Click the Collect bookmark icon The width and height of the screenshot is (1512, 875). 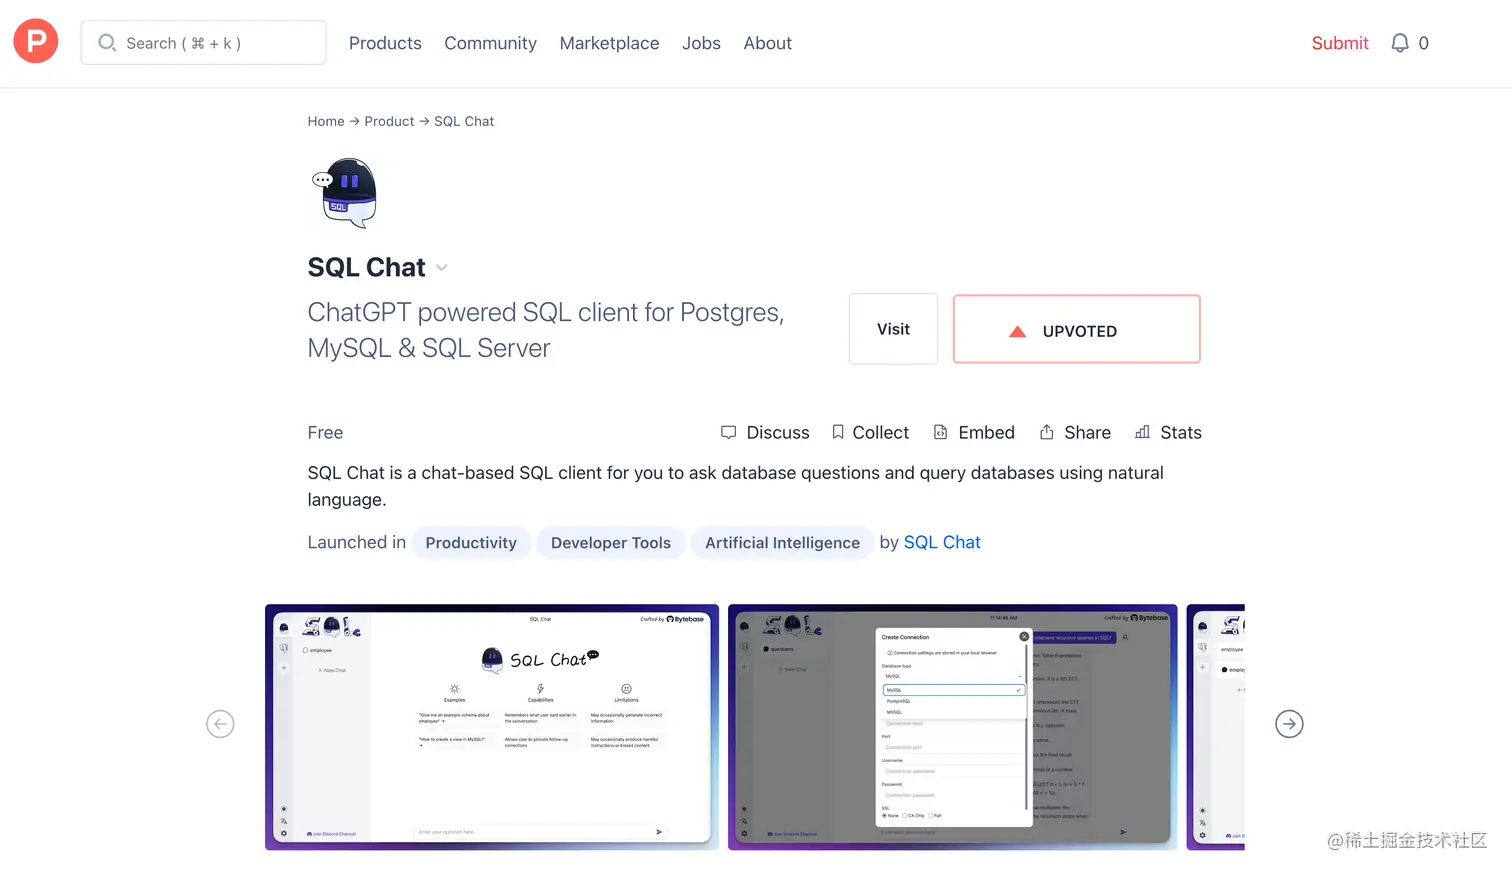[838, 432]
